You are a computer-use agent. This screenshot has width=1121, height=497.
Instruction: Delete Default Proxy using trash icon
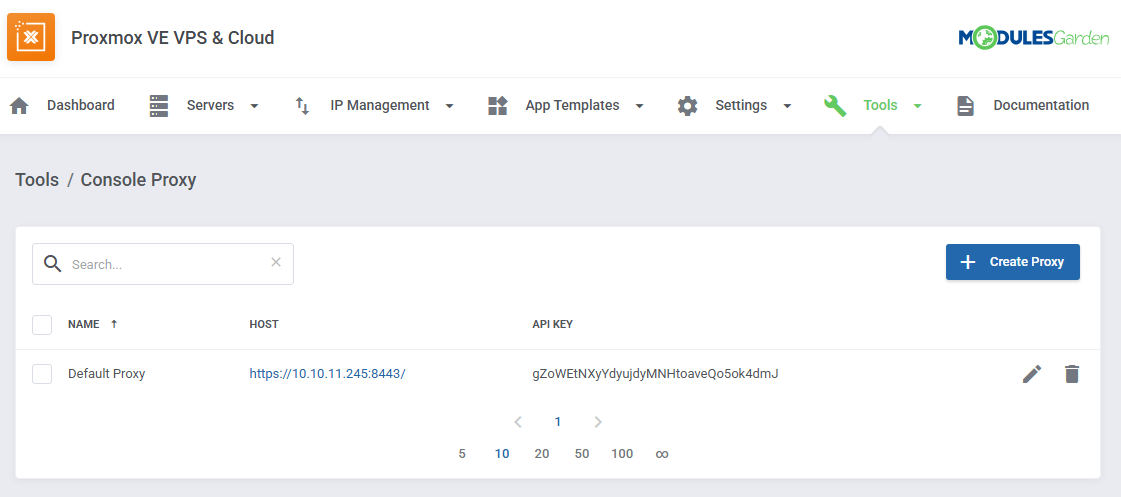click(x=1072, y=374)
